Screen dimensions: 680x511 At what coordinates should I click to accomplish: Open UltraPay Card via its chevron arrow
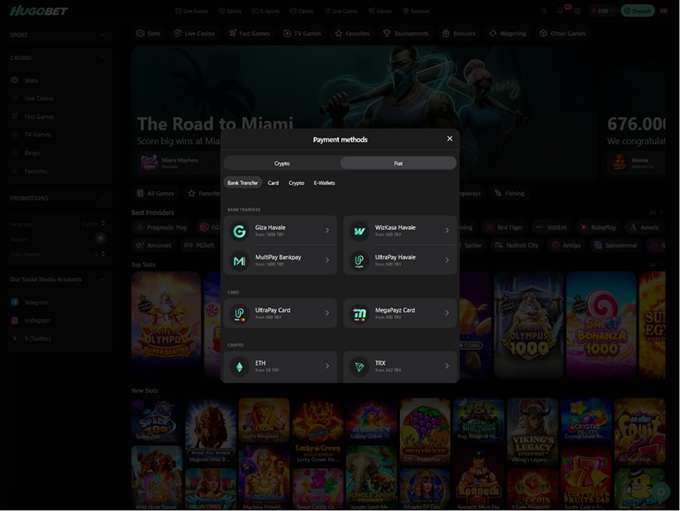(327, 313)
